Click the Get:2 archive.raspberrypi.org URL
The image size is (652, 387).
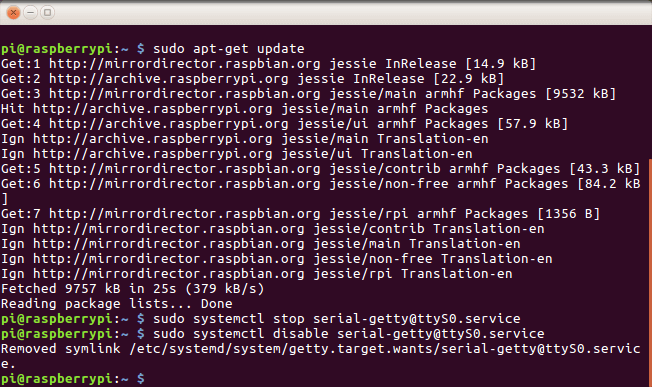[x=169, y=79]
